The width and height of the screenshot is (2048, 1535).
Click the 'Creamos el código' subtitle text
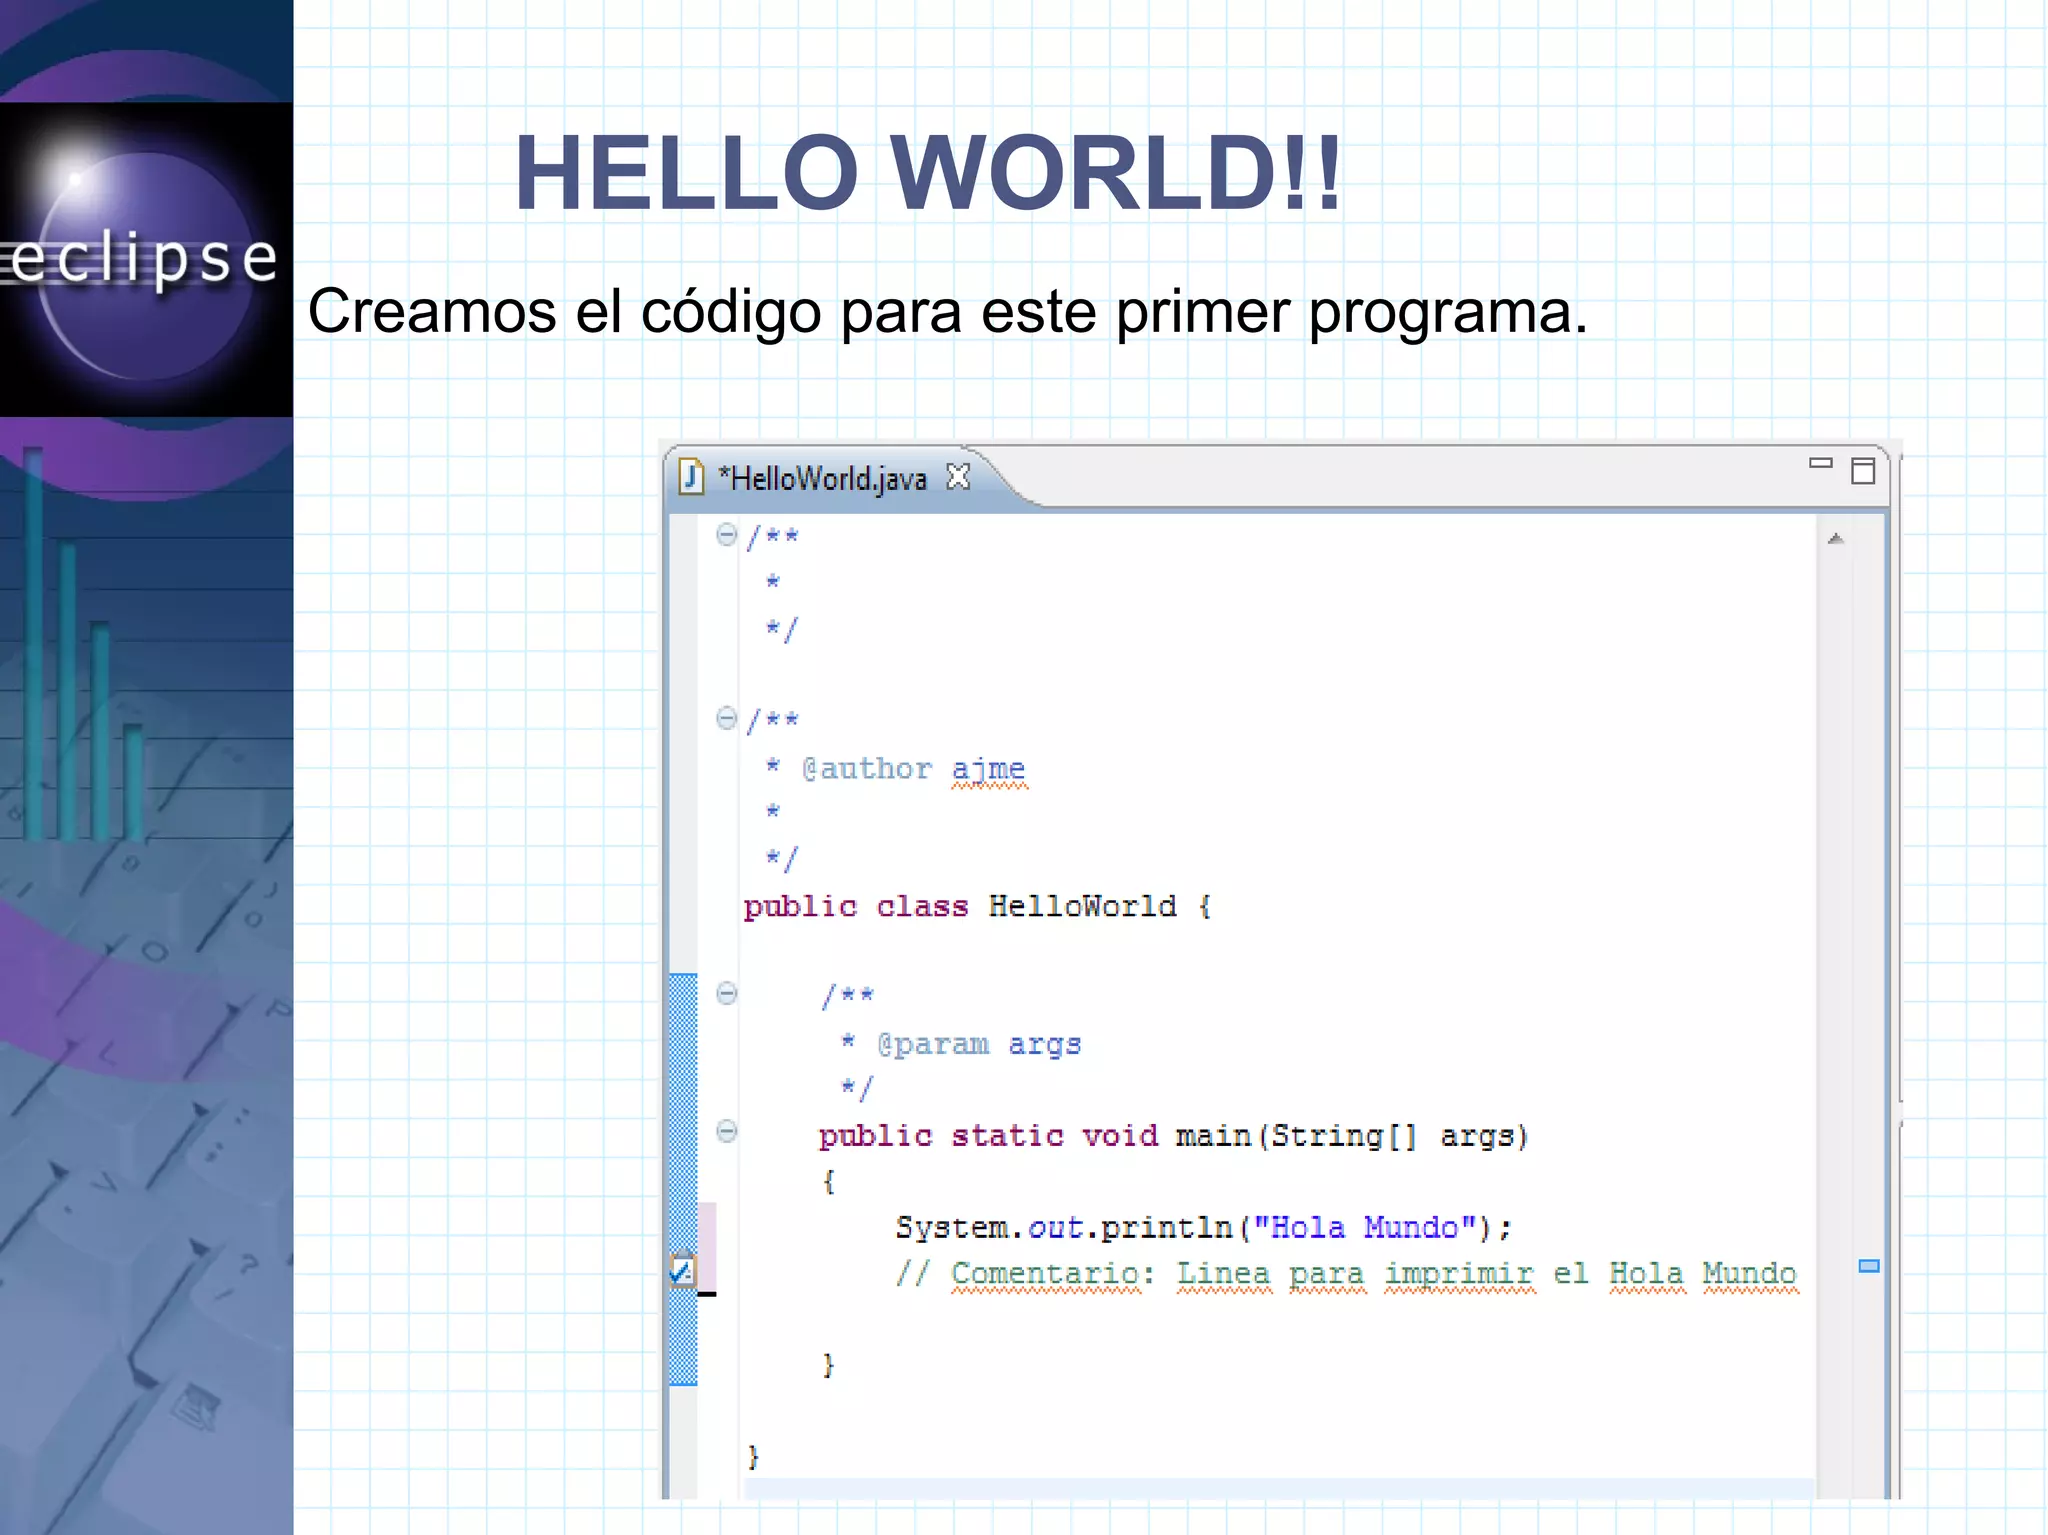tap(947, 311)
